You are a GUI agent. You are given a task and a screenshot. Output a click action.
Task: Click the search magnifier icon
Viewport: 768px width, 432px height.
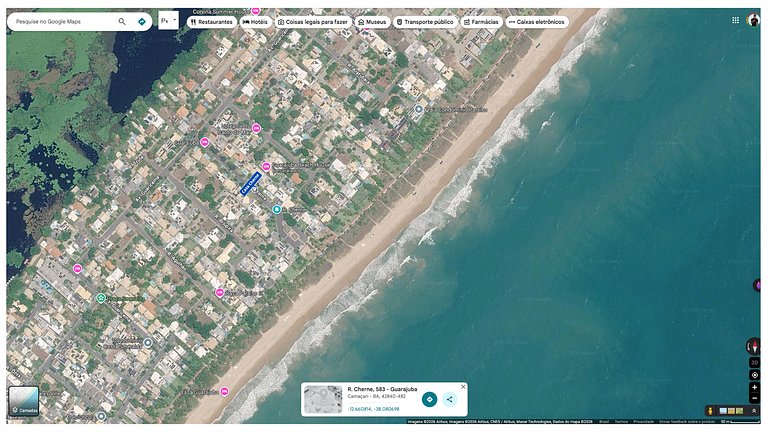[x=122, y=22]
